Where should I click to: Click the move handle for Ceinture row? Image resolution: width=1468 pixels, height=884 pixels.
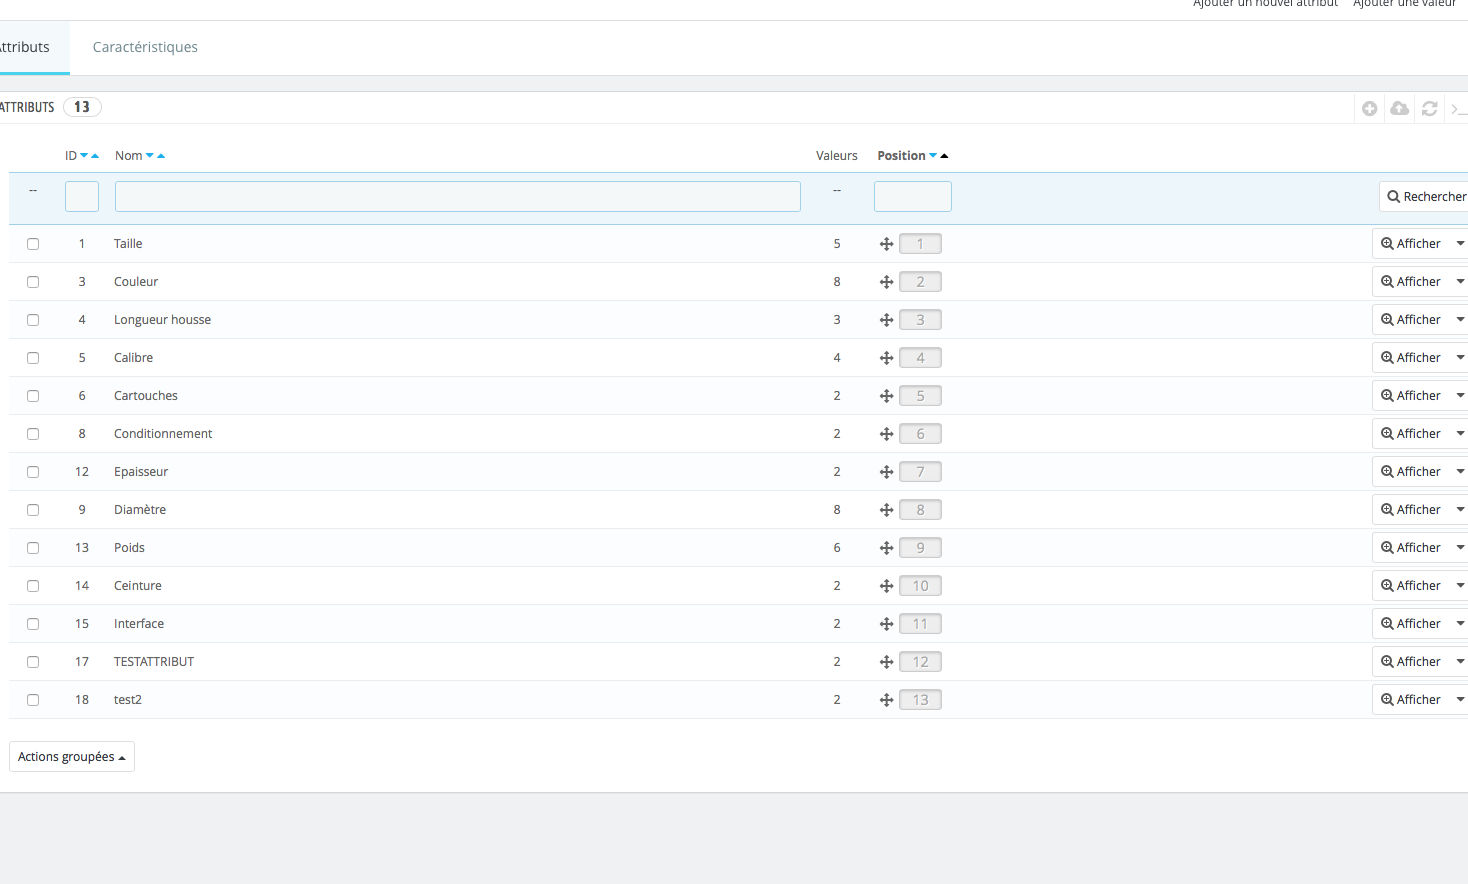click(886, 586)
